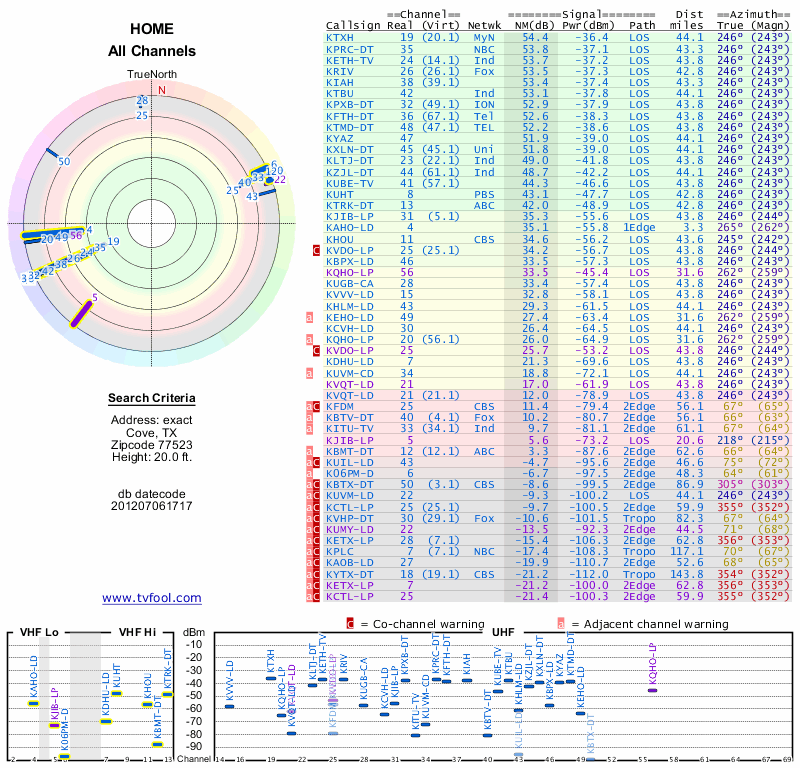Click KAHO-LD bar in VHF Lo chart

pos(33,703)
